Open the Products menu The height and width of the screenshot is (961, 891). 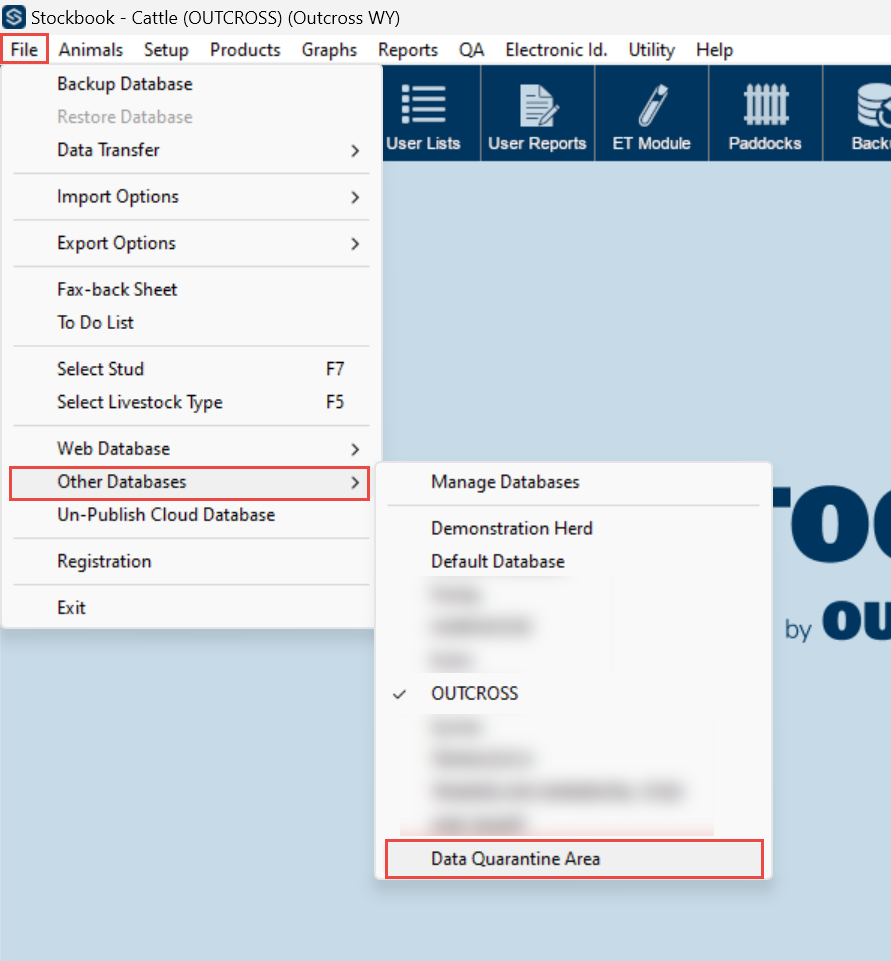point(245,49)
